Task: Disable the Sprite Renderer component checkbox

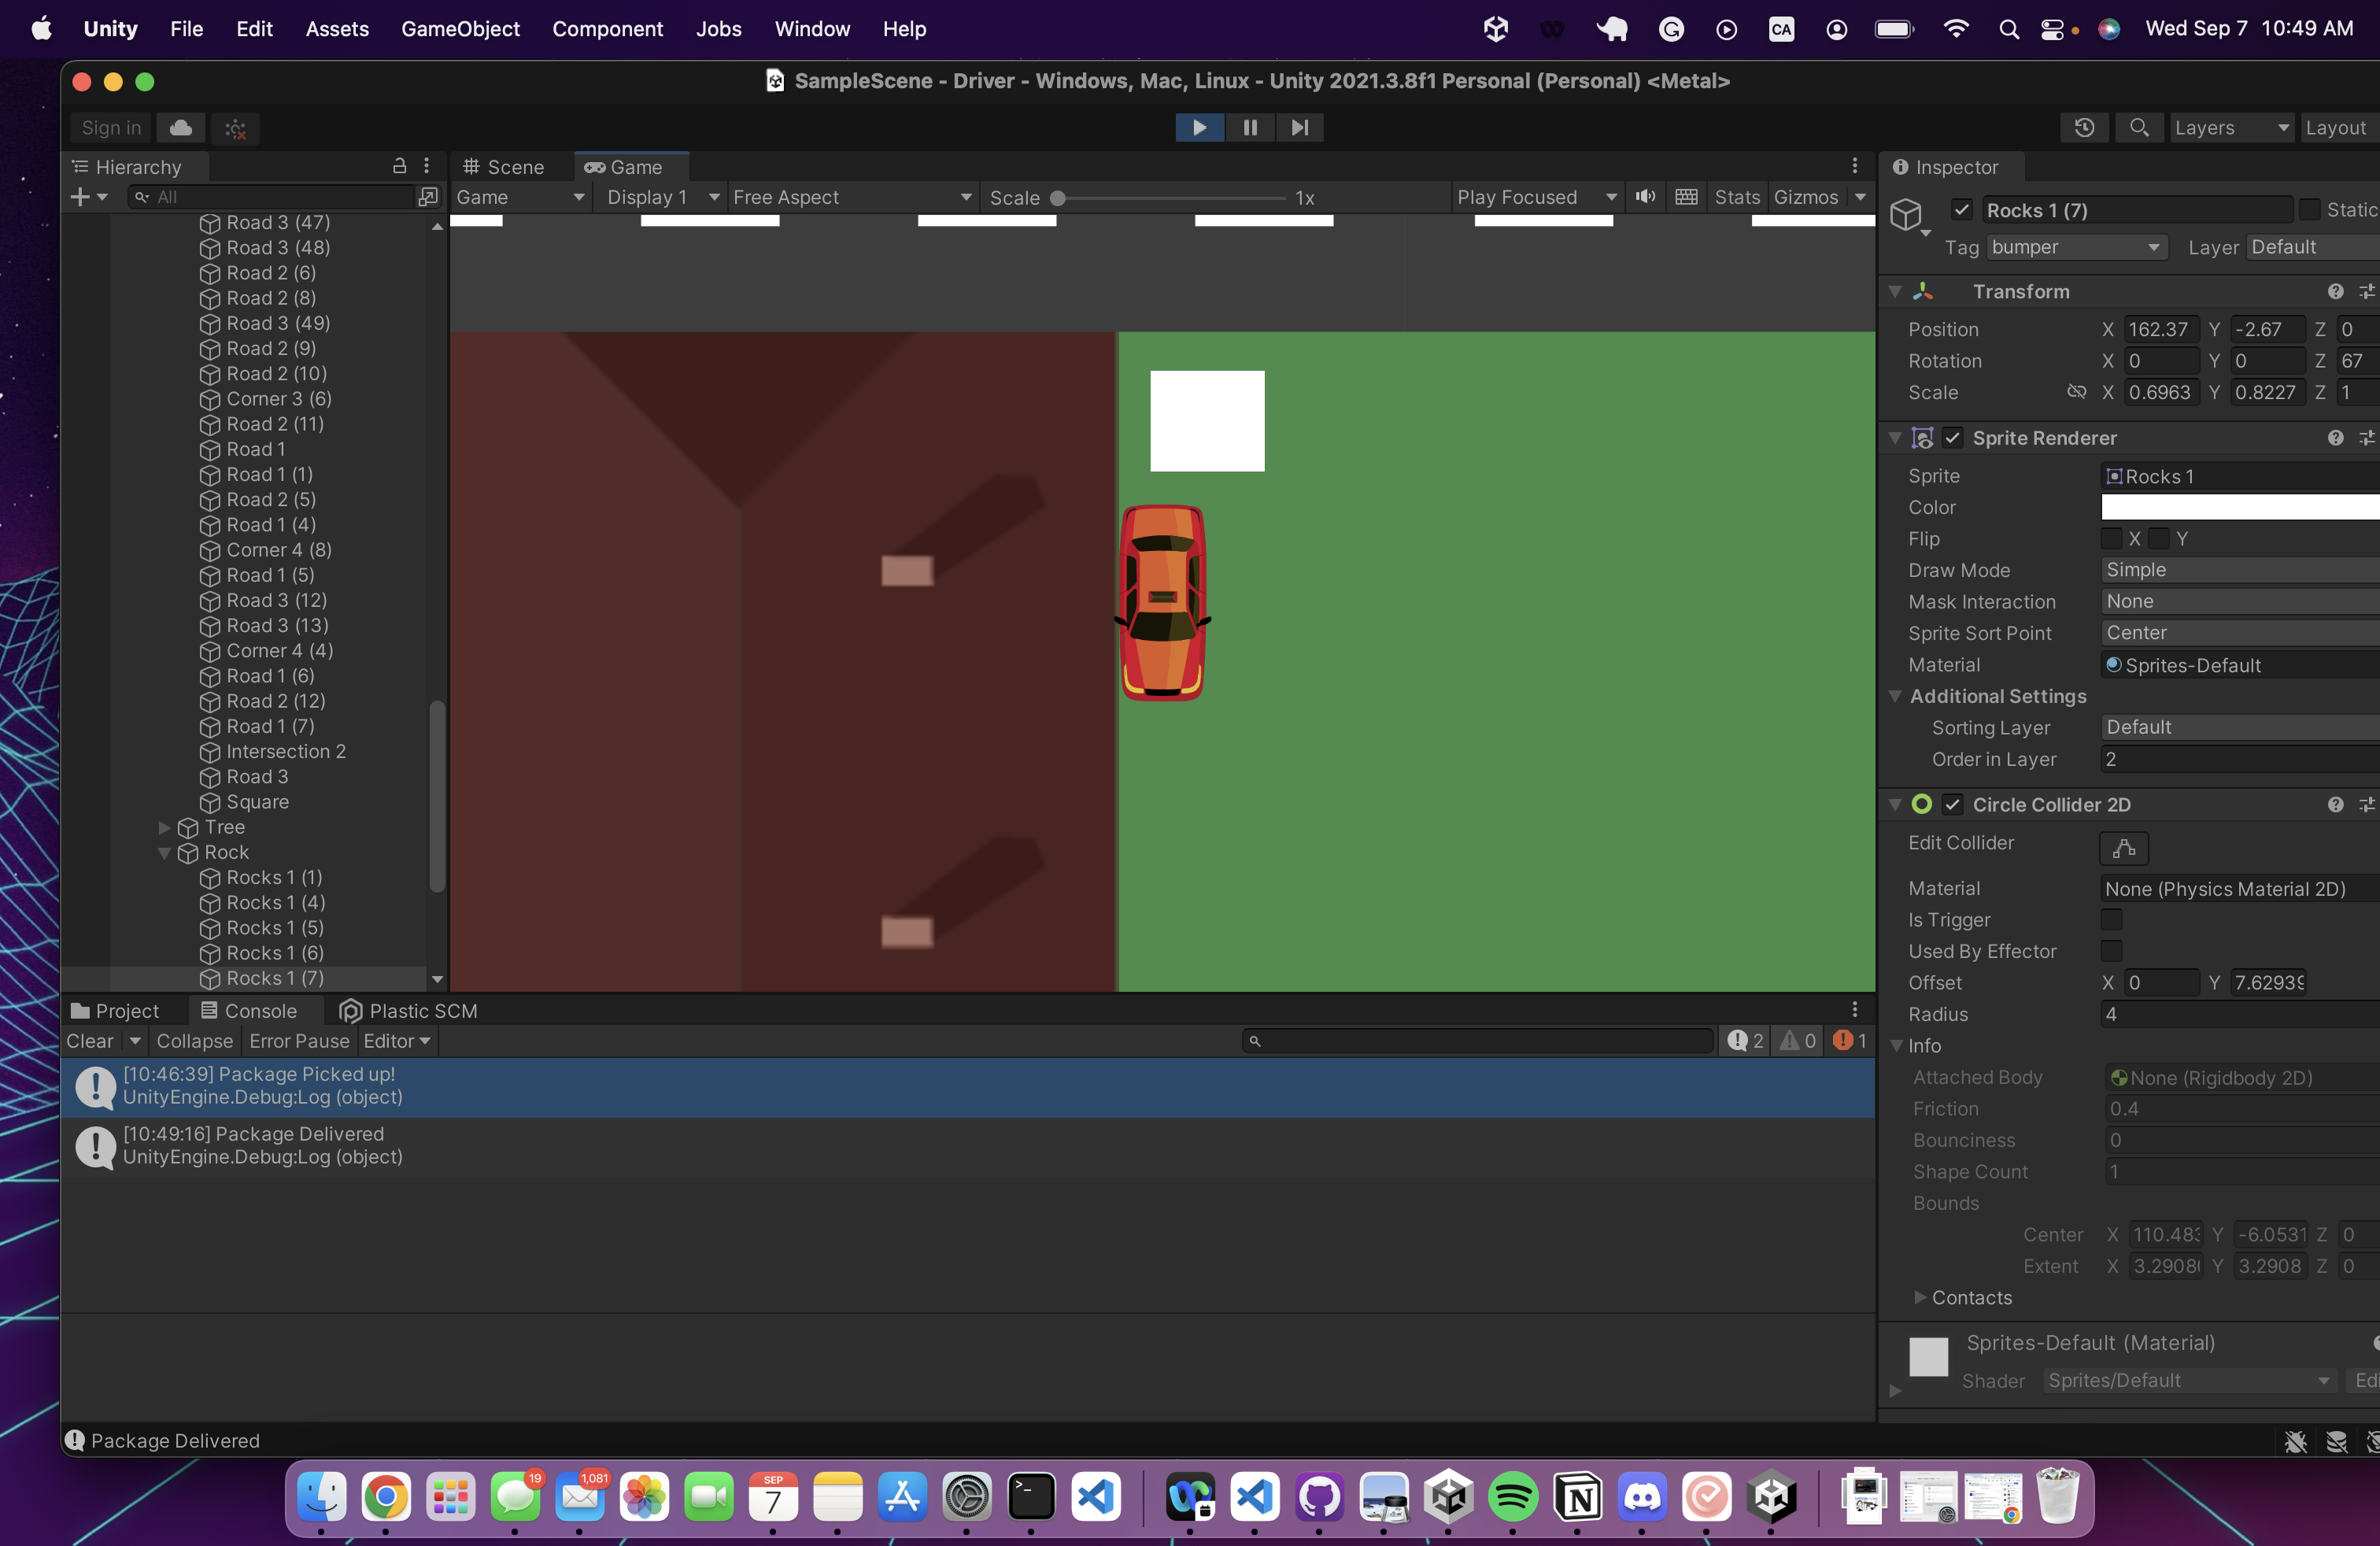Action: (x=1952, y=438)
